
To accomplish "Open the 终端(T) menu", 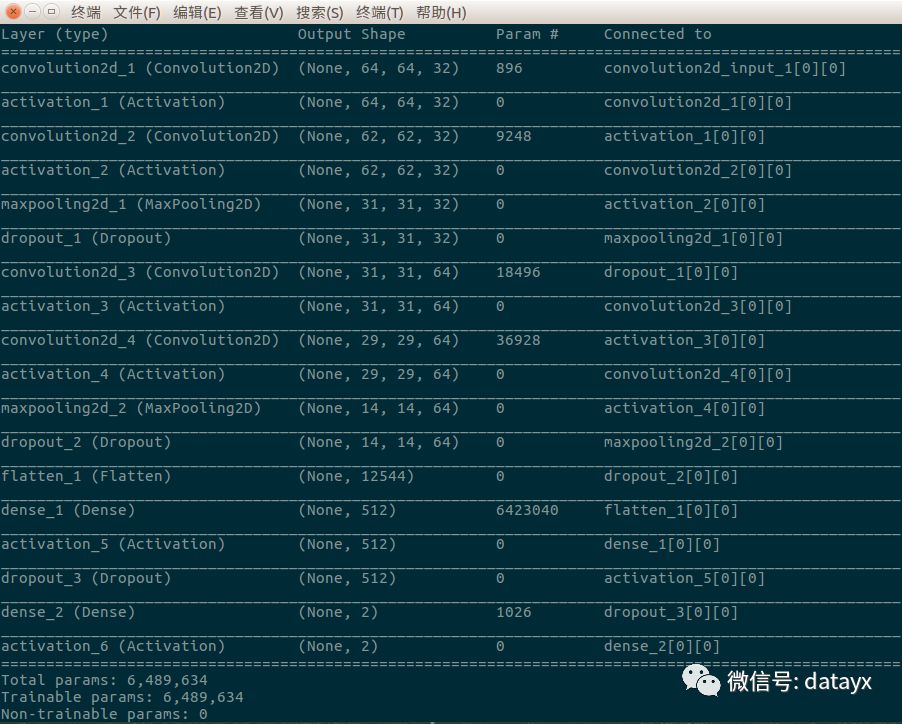I will pos(380,12).
